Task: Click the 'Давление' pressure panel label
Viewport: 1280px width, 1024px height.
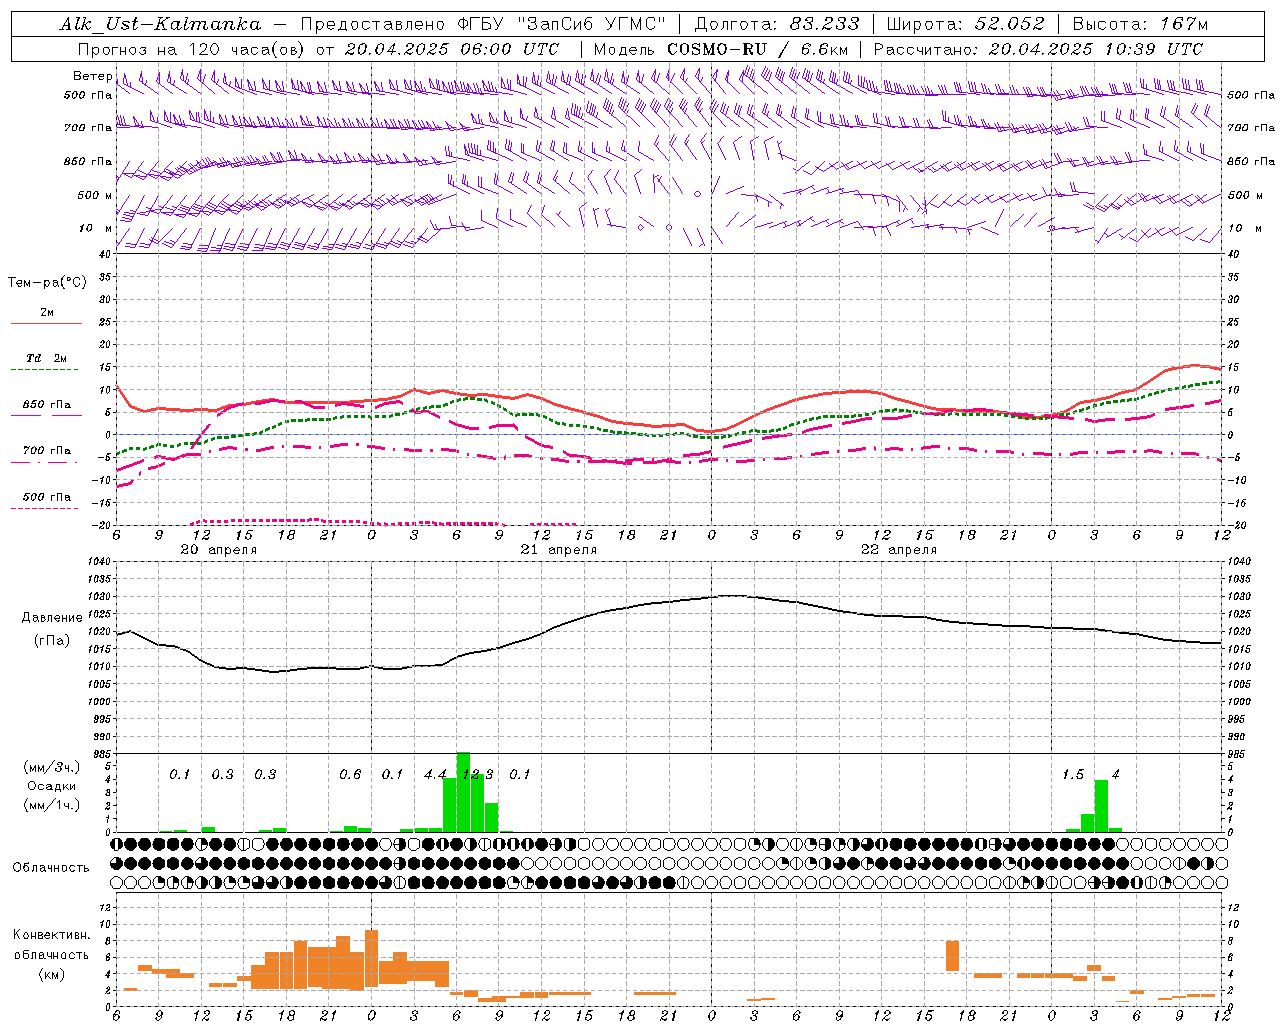Action: click(51, 618)
